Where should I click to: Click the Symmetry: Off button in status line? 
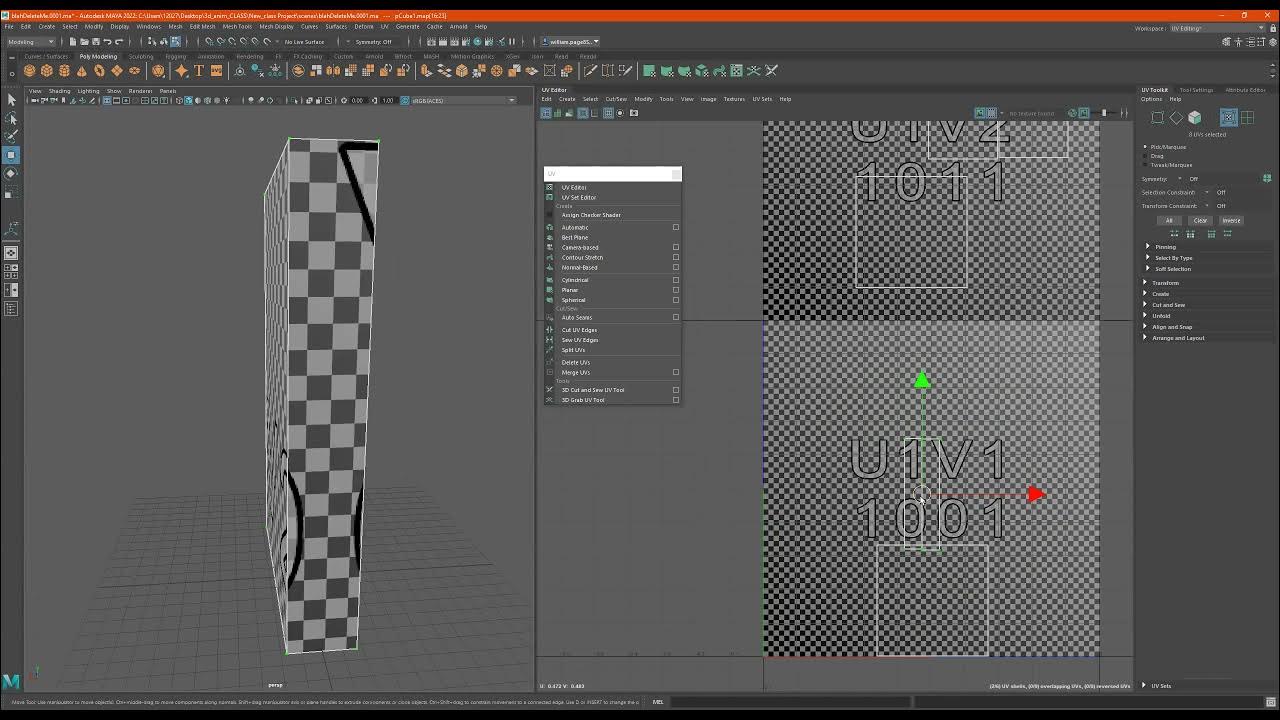click(x=373, y=42)
